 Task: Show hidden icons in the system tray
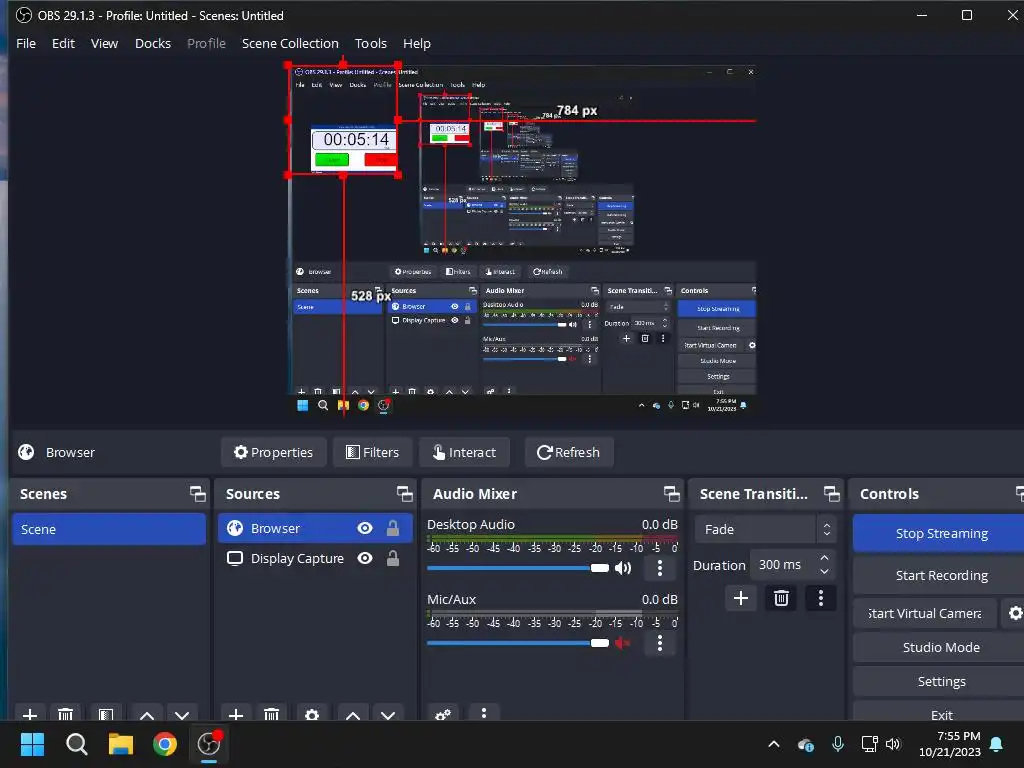click(774, 744)
